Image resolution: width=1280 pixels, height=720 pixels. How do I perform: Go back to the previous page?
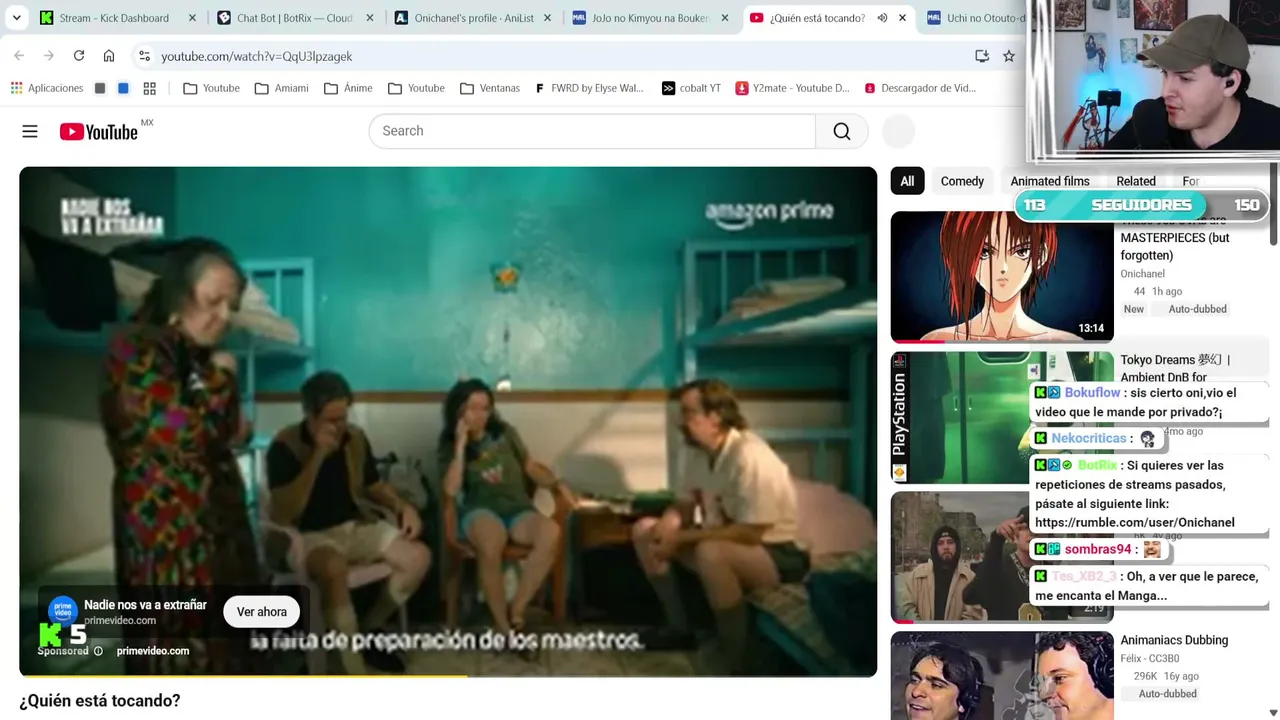click(19, 56)
